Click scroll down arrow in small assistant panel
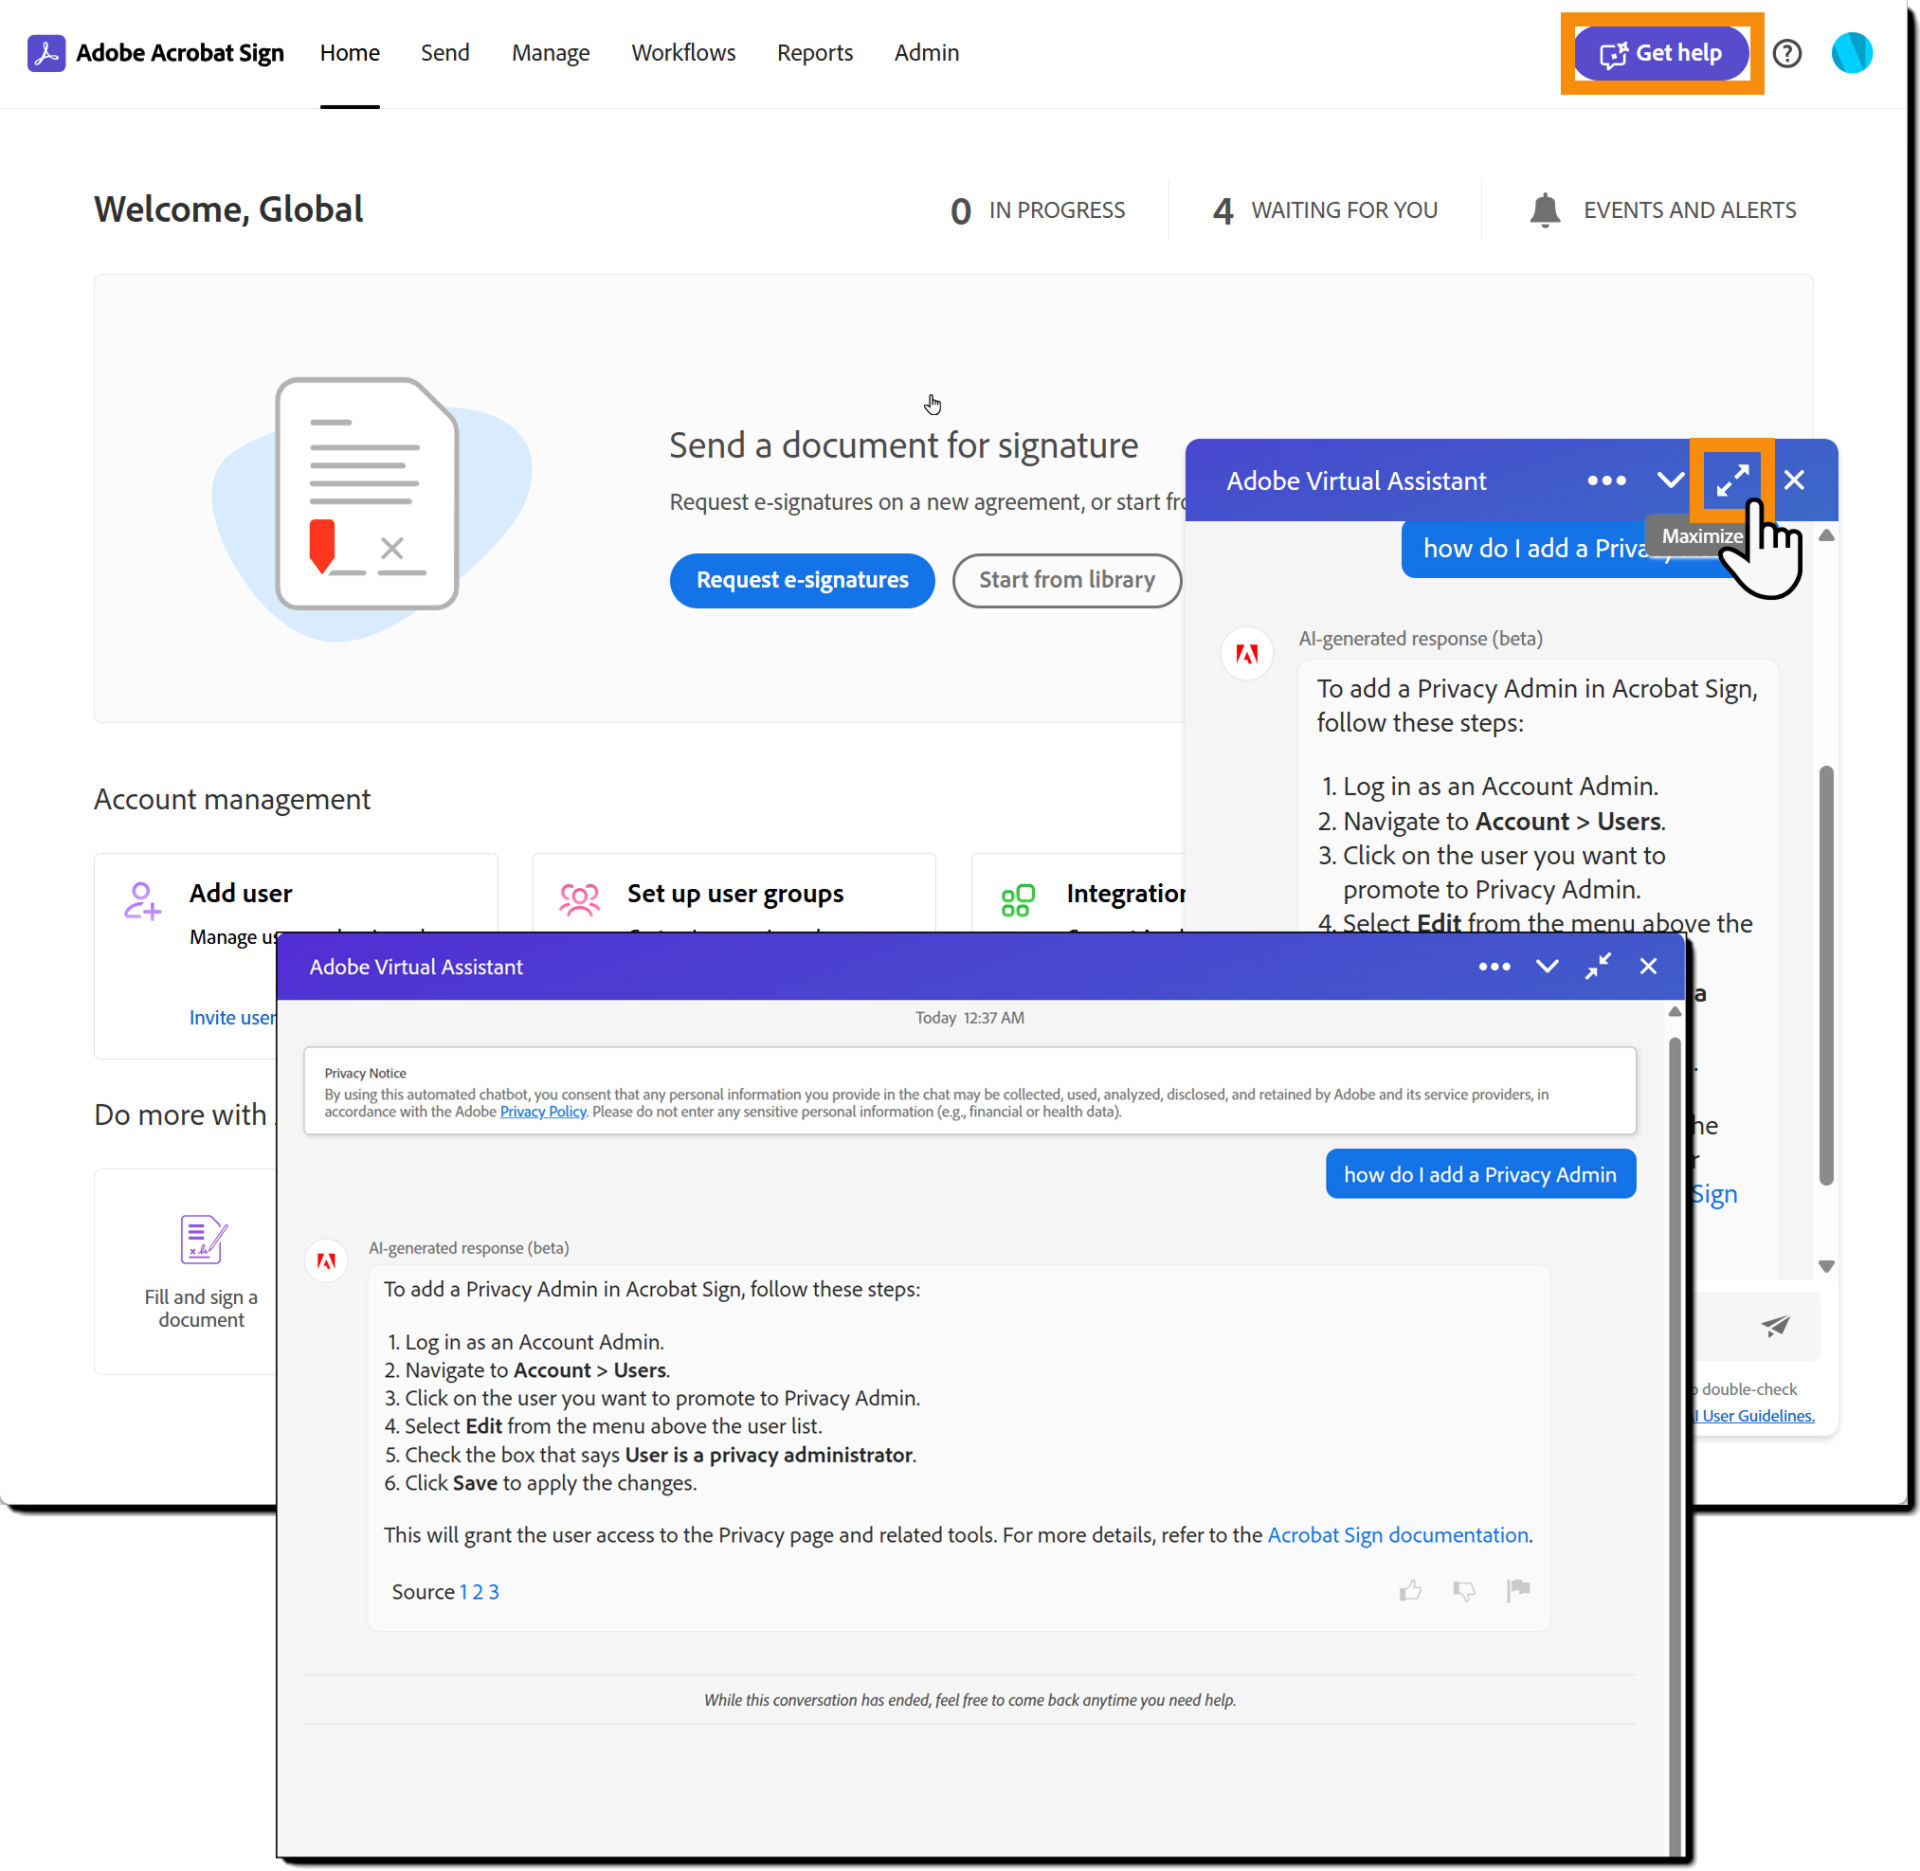The width and height of the screenshot is (1920, 1871). (x=1826, y=1266)
